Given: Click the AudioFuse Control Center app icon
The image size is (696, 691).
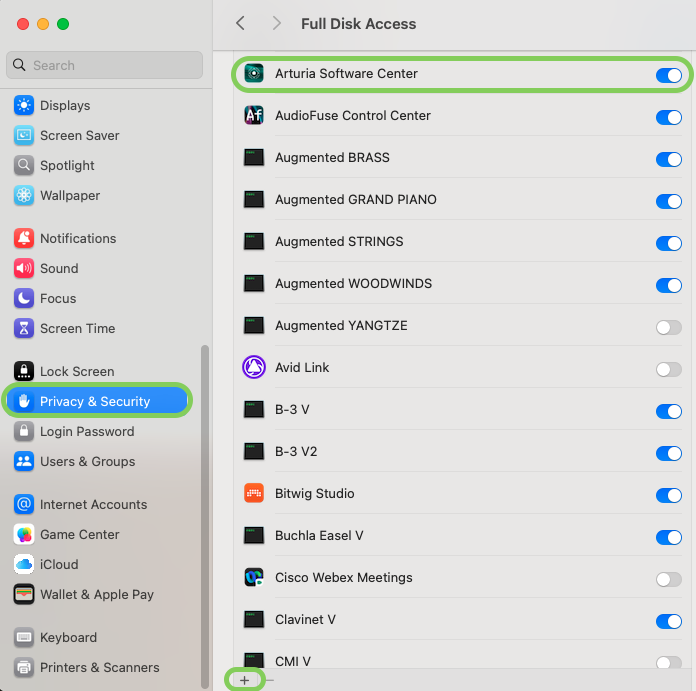Looking at the screenshot, I should [254, 115].
